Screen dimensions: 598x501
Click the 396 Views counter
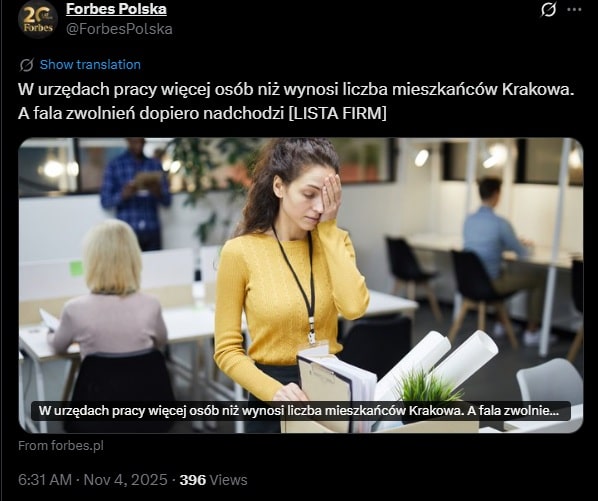pyautogui.click(x=214, y=480)
